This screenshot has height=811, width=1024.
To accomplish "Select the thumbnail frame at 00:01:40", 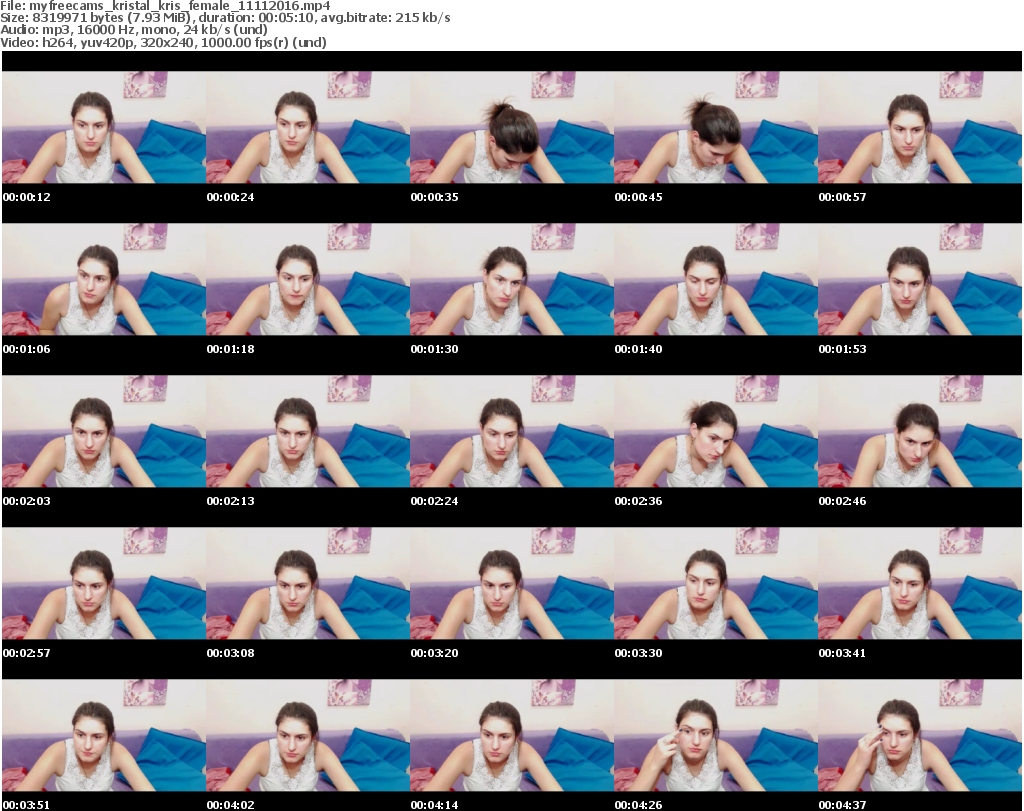I will 716,279.
